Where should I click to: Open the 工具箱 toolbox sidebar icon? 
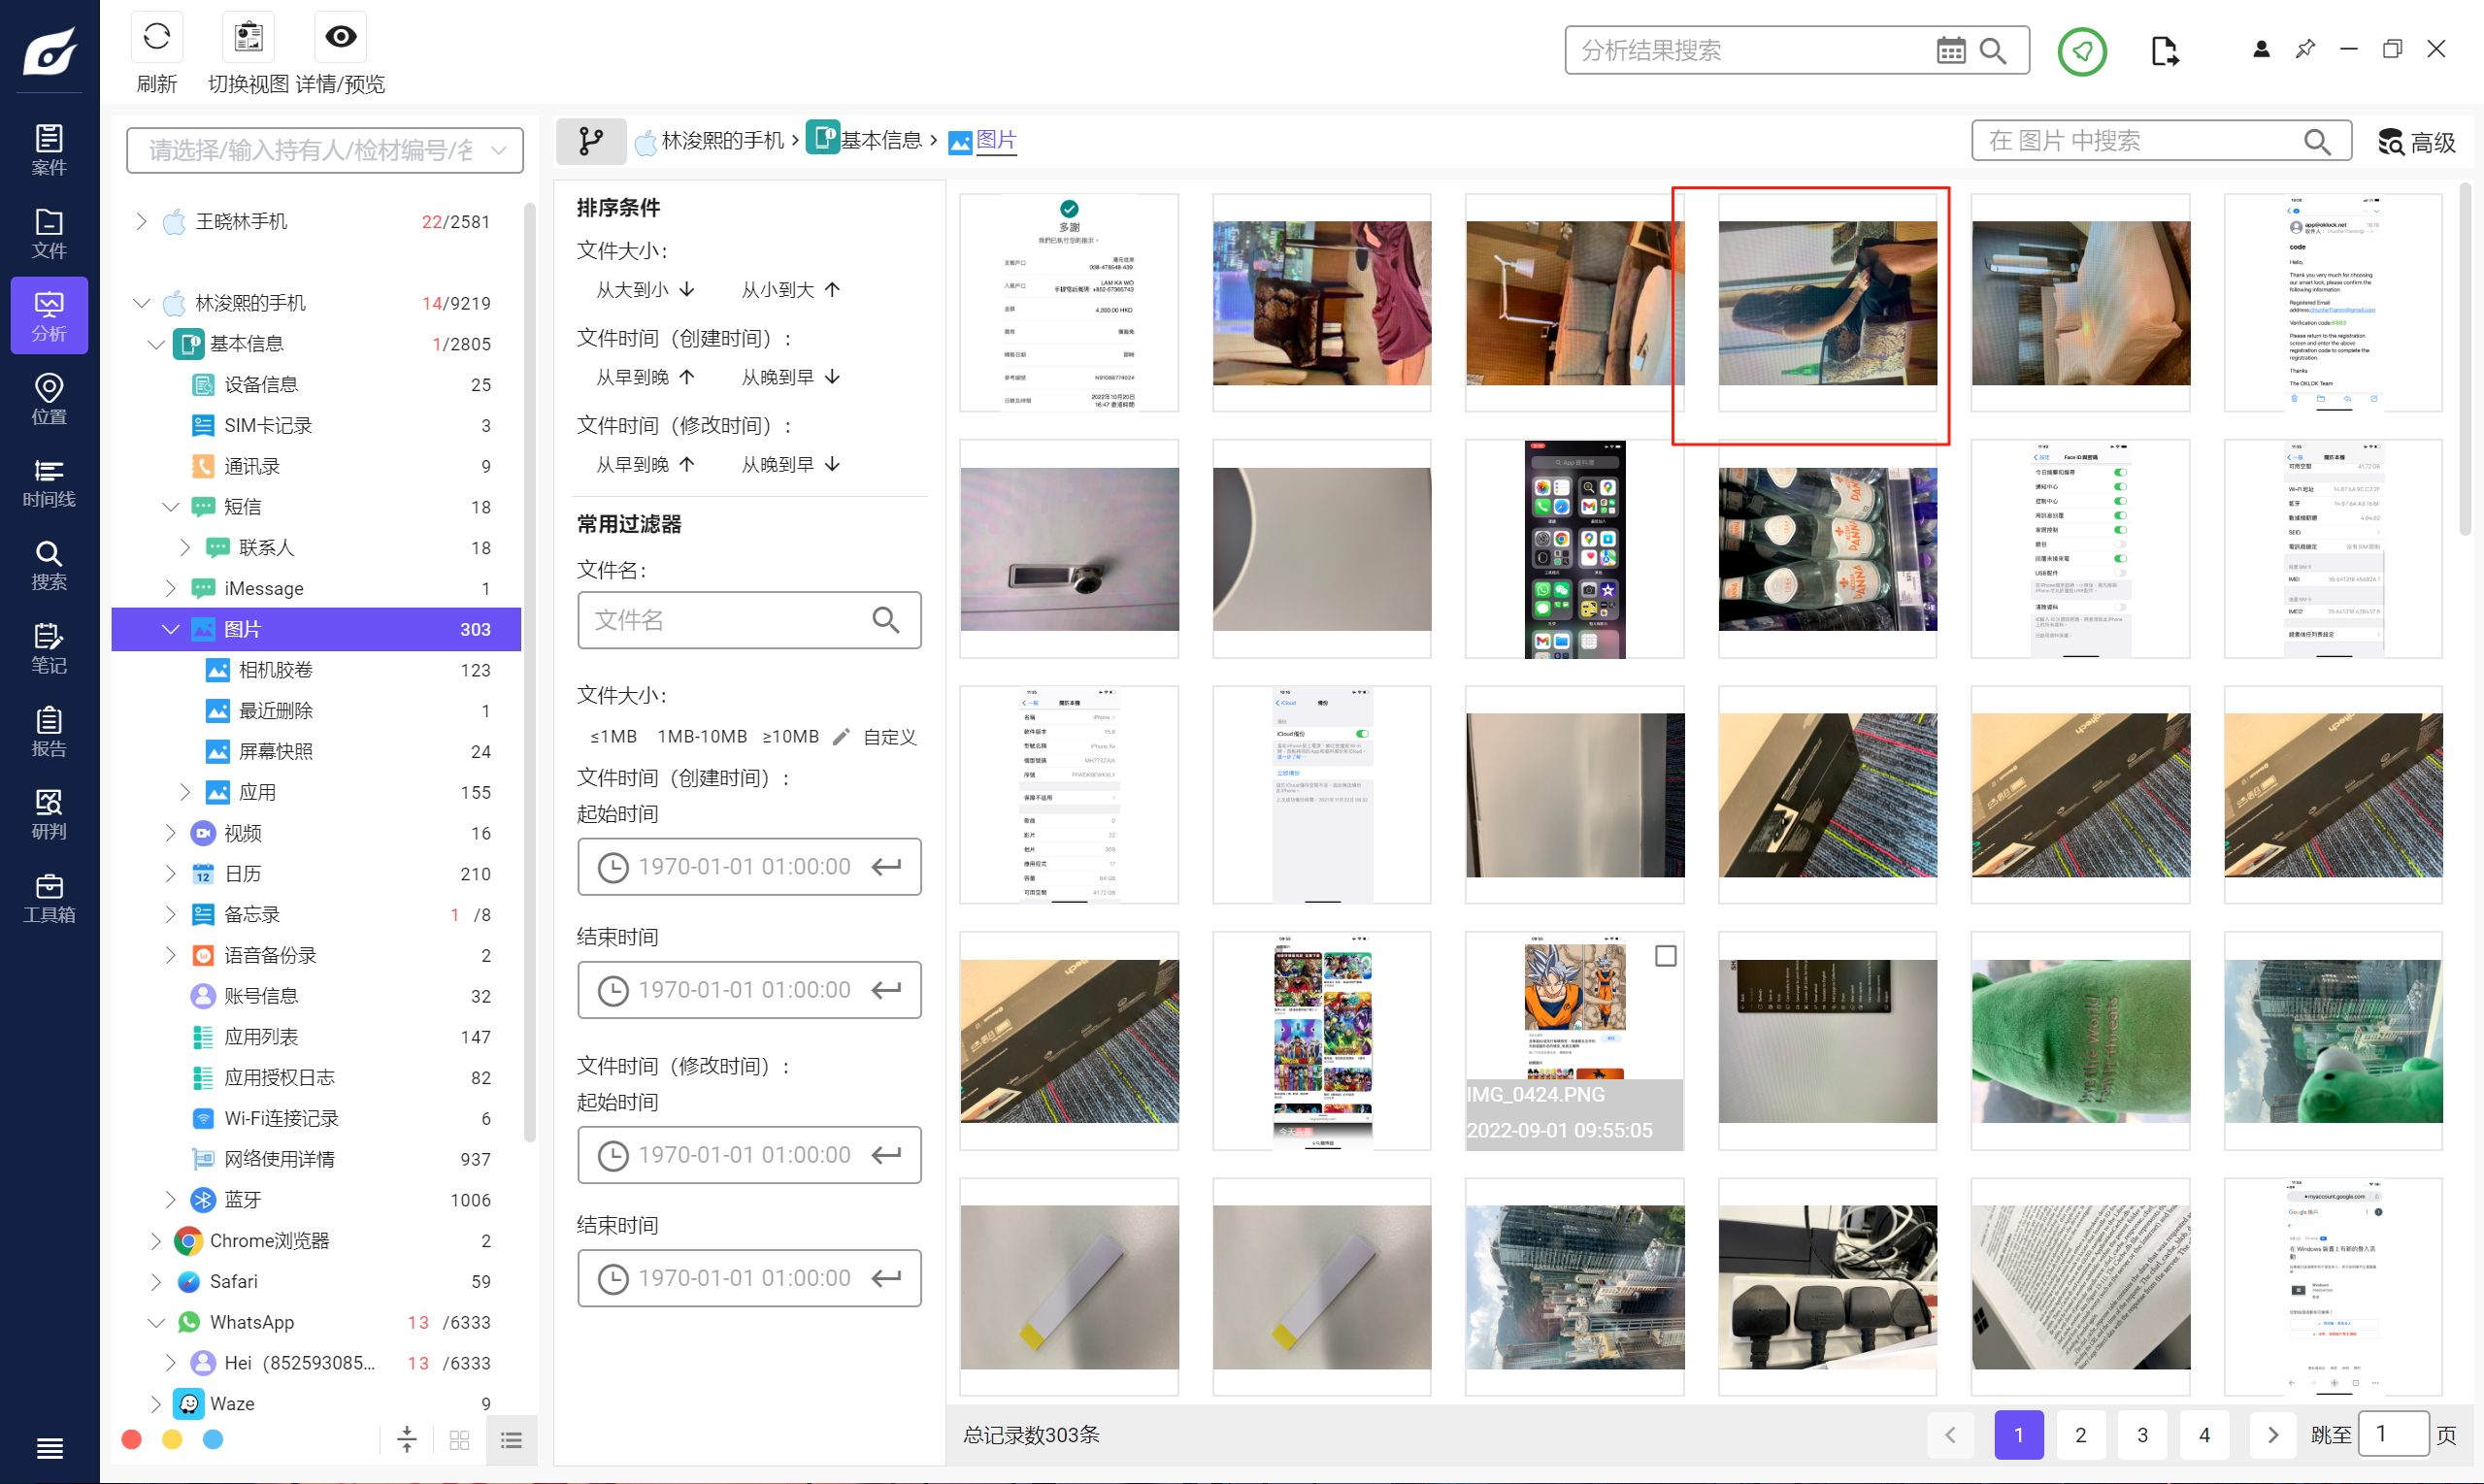[x=49, y=897]
